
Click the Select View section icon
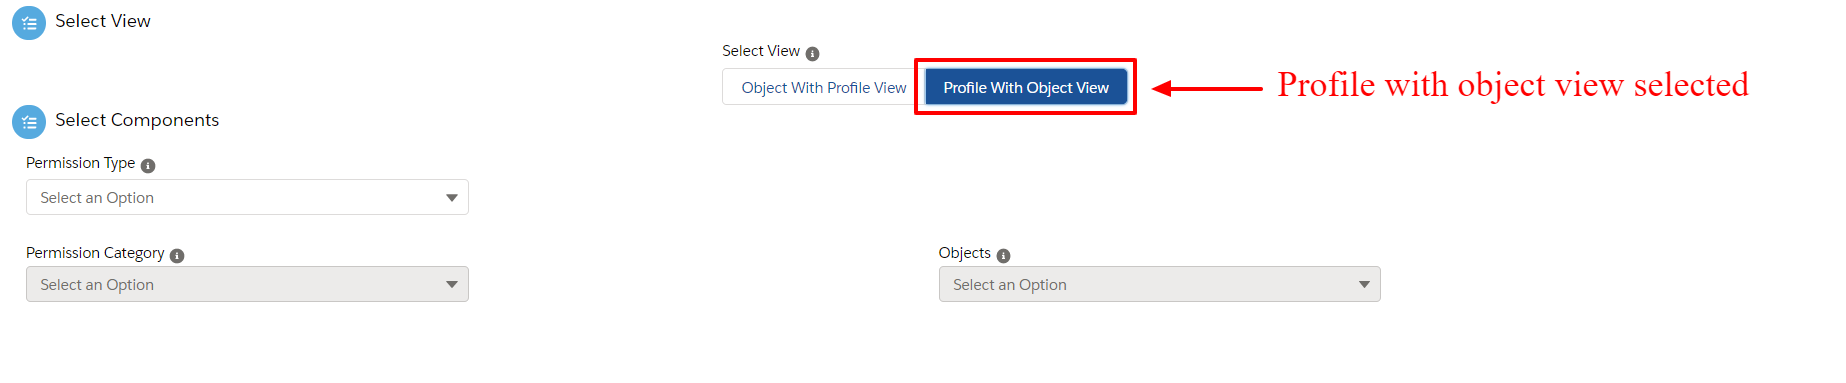click(29, 23)
